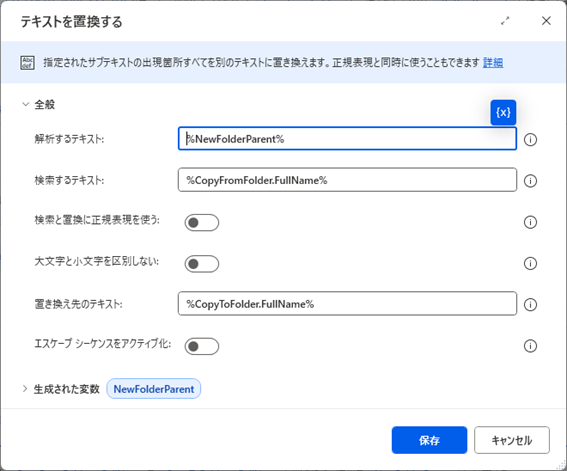The image size is (567, 471).
Task: Show info for 置き換え先のテキスト field
Action: 530,304
